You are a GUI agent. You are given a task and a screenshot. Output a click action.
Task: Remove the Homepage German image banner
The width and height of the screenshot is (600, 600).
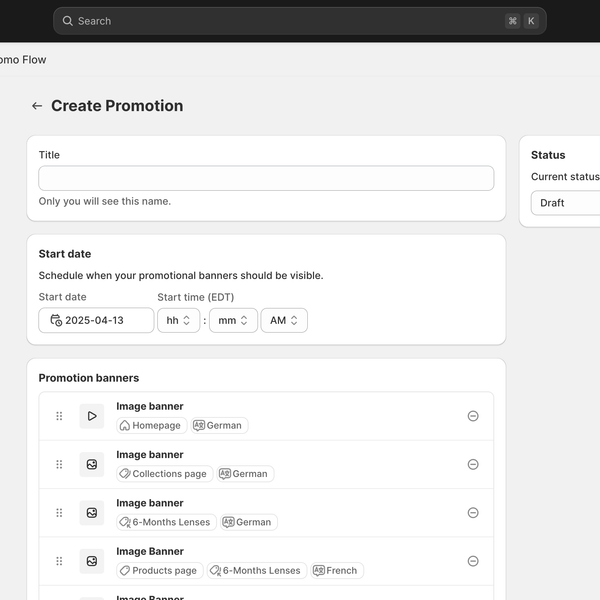pyautogui.click(x=473, y=416)
